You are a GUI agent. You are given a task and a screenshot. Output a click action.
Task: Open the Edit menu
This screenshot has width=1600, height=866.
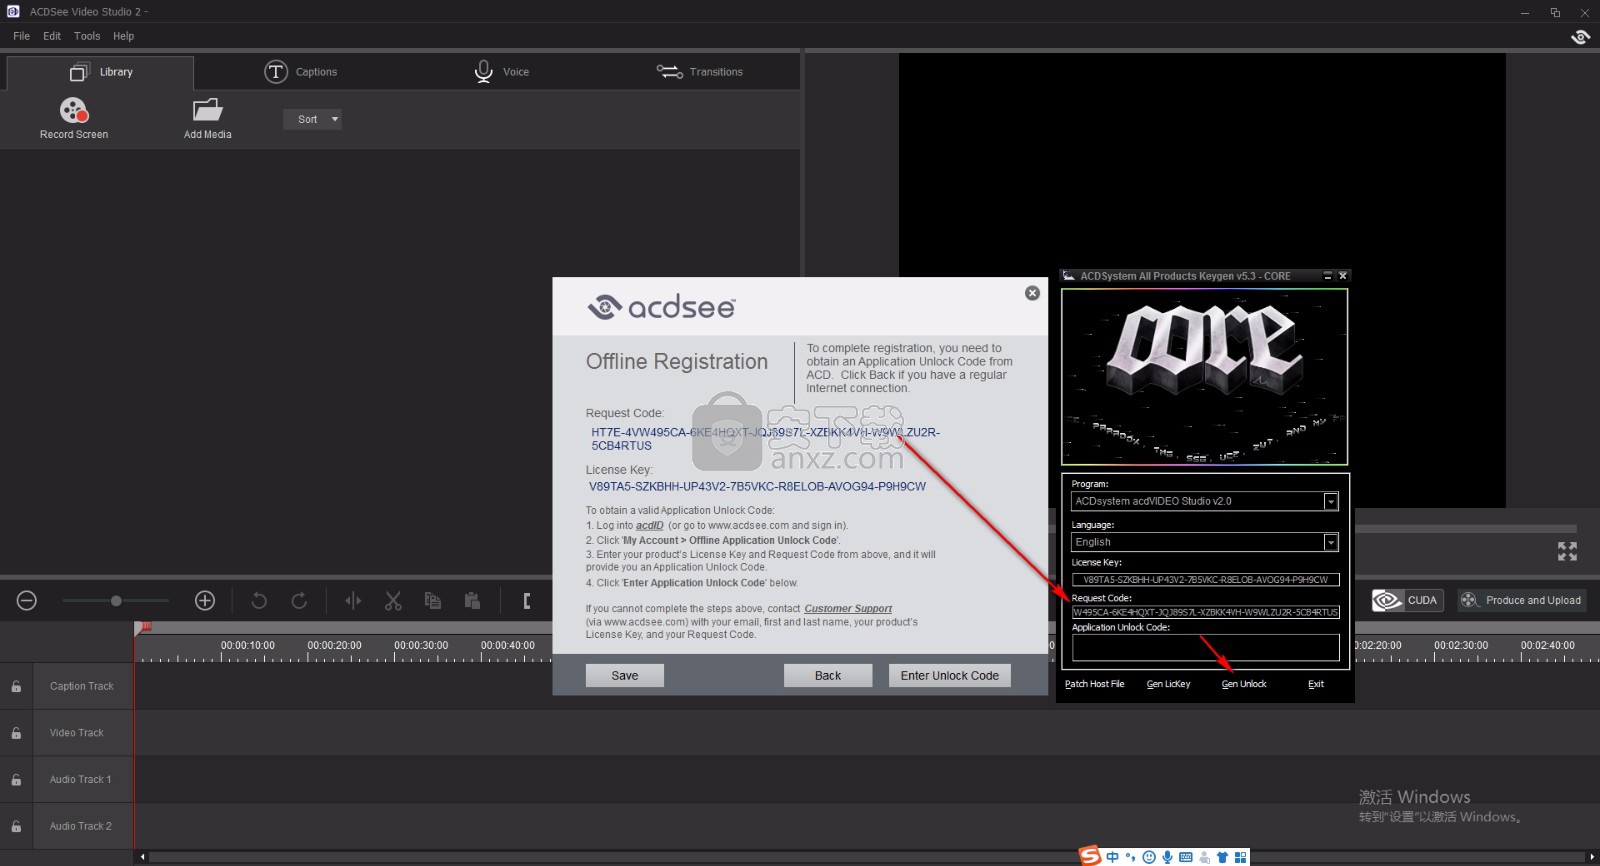pyautogui.click(x=52, y=36)
